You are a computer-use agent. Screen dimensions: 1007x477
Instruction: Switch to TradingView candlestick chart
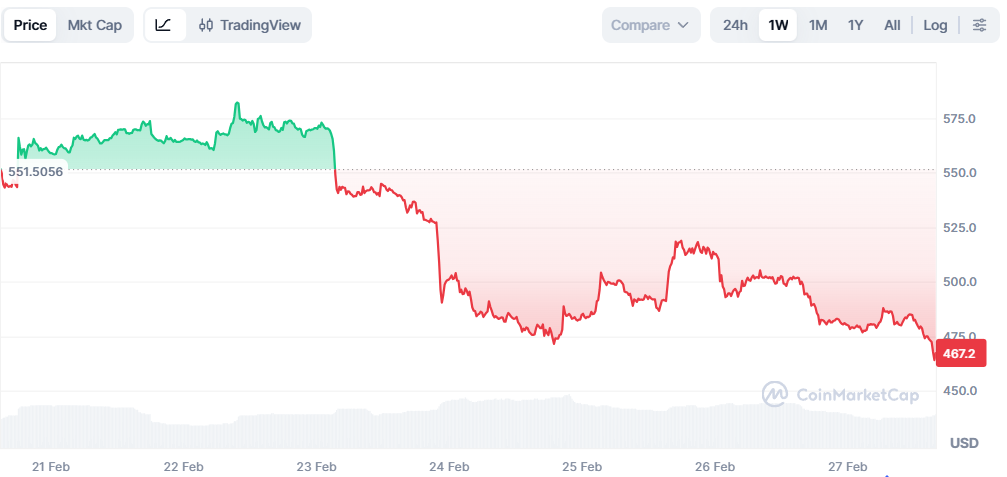point(249,25)
